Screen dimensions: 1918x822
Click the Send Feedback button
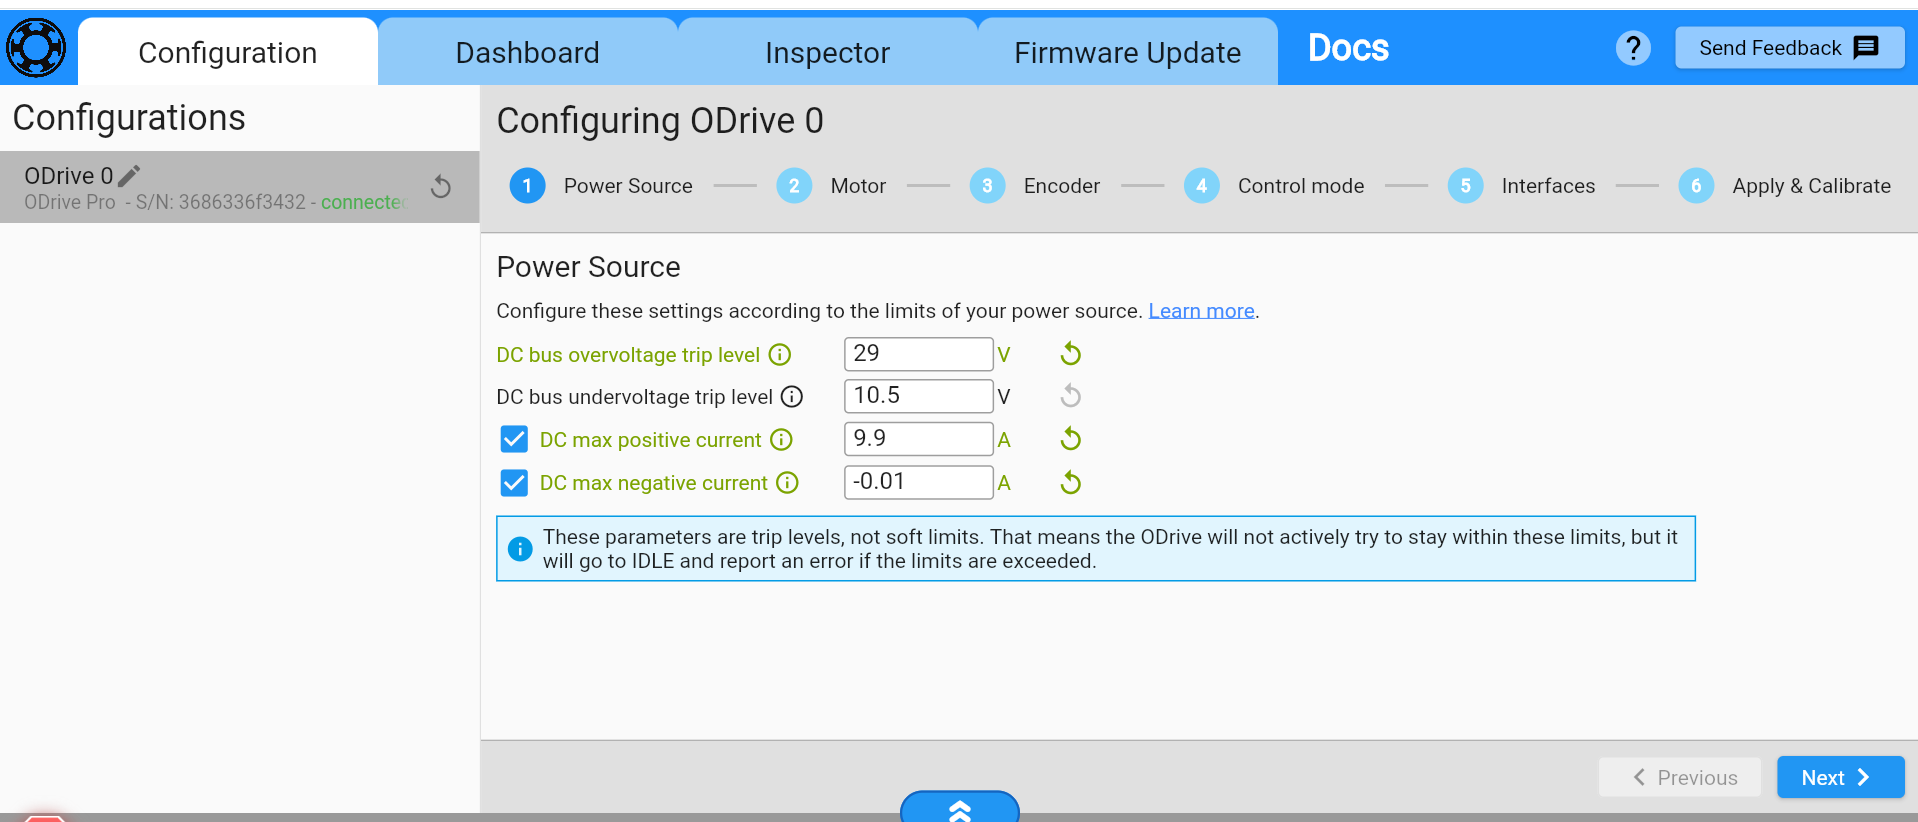pos(1789,48)
